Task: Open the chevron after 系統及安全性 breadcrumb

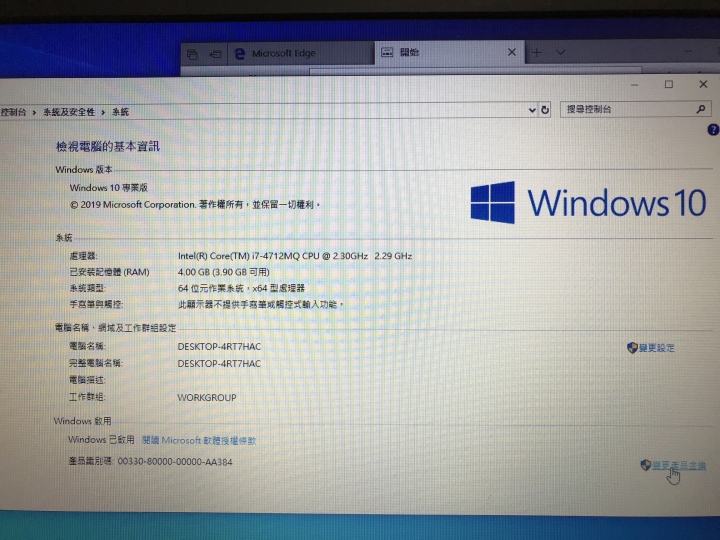Action: pyautogui.click(x=103, y=112)
